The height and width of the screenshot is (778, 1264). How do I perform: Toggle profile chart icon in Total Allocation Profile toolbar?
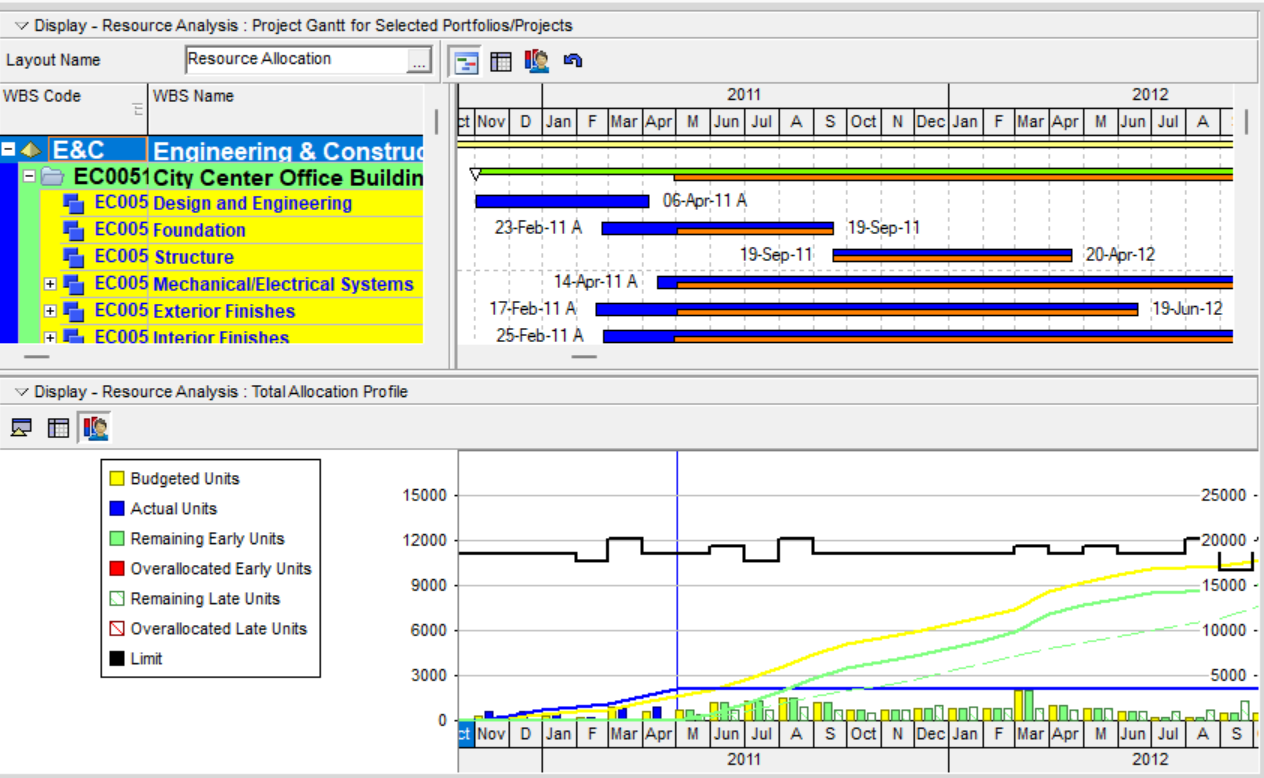tap(96, 429)
